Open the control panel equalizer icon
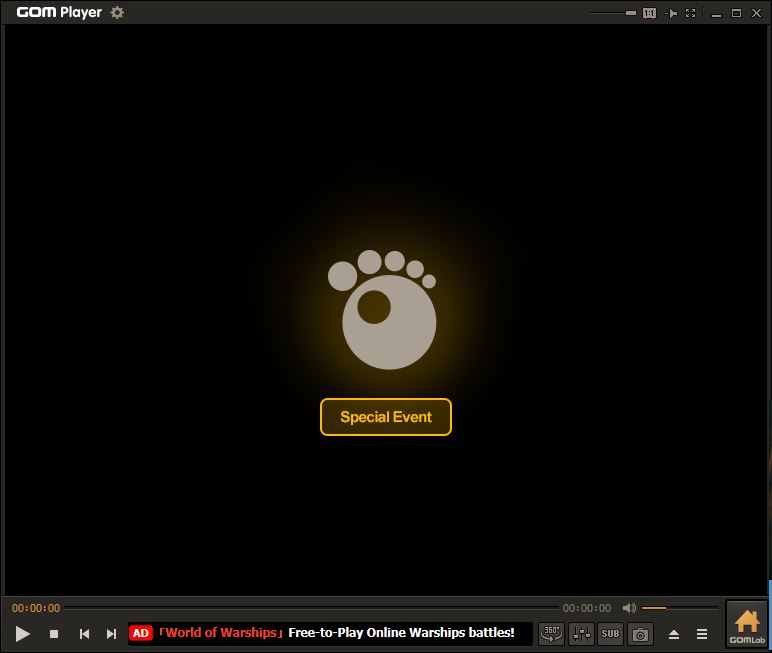772x653 pixels. click(x=581, y=634)
